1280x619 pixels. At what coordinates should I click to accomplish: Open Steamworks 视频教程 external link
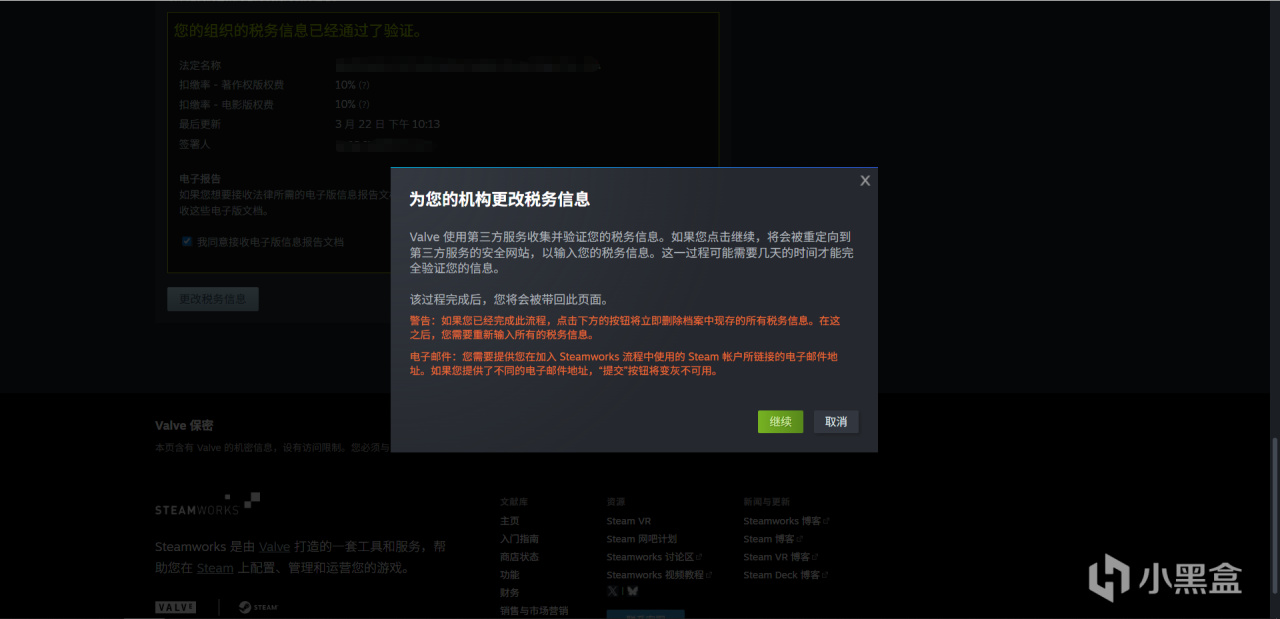pos(659,575)
